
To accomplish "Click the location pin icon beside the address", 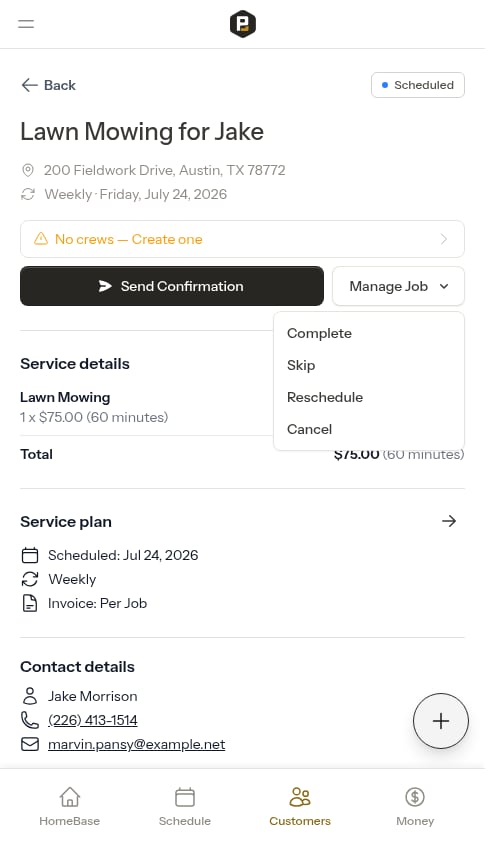I will 27,170.
